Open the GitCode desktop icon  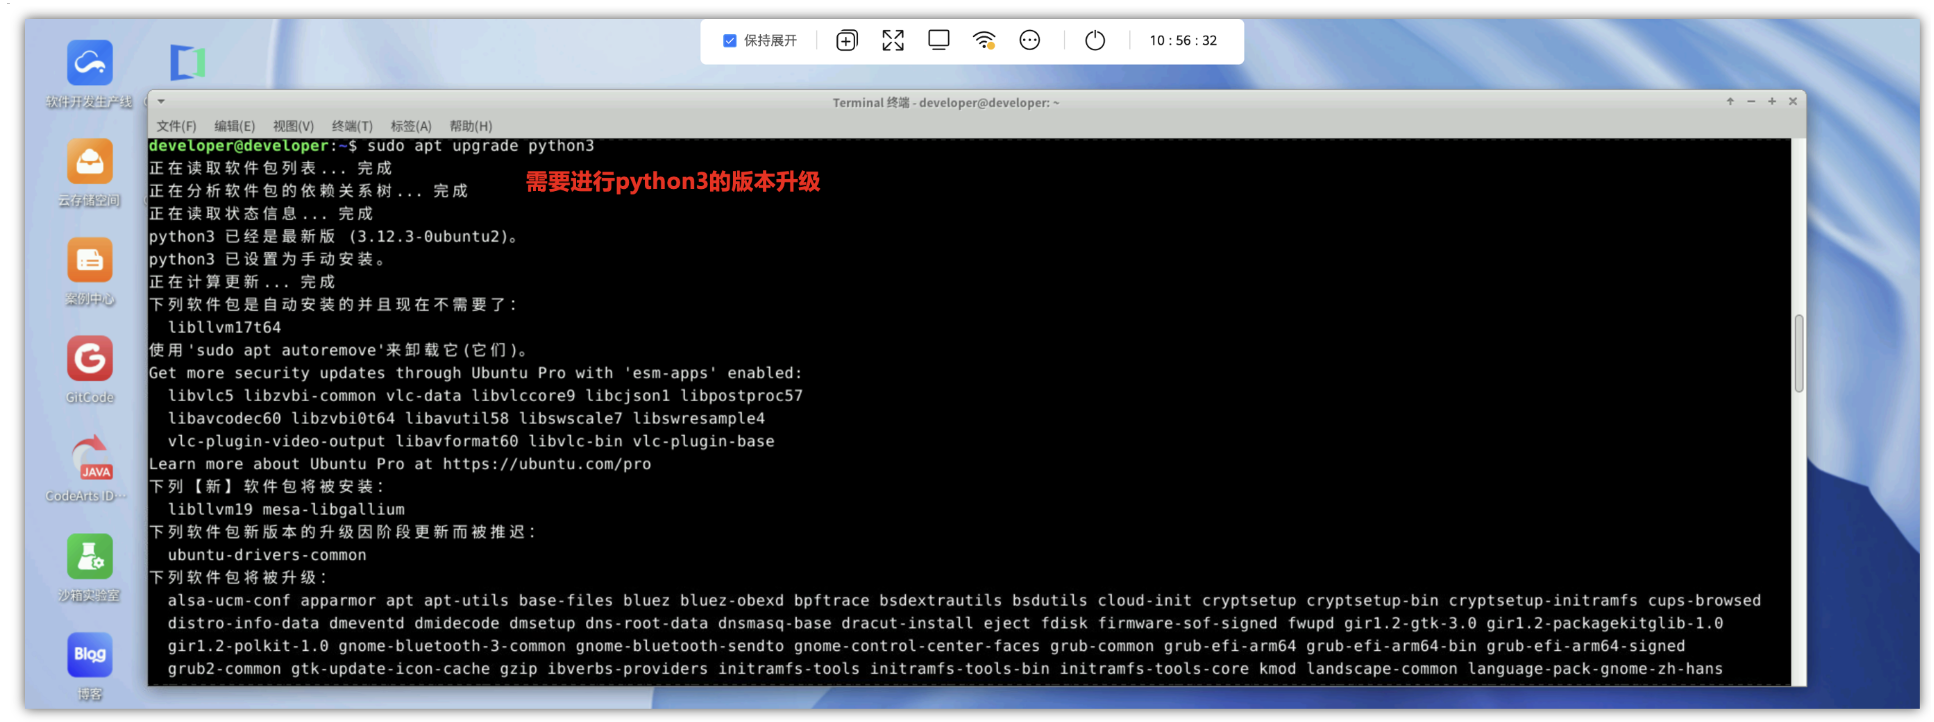[89, 358]
